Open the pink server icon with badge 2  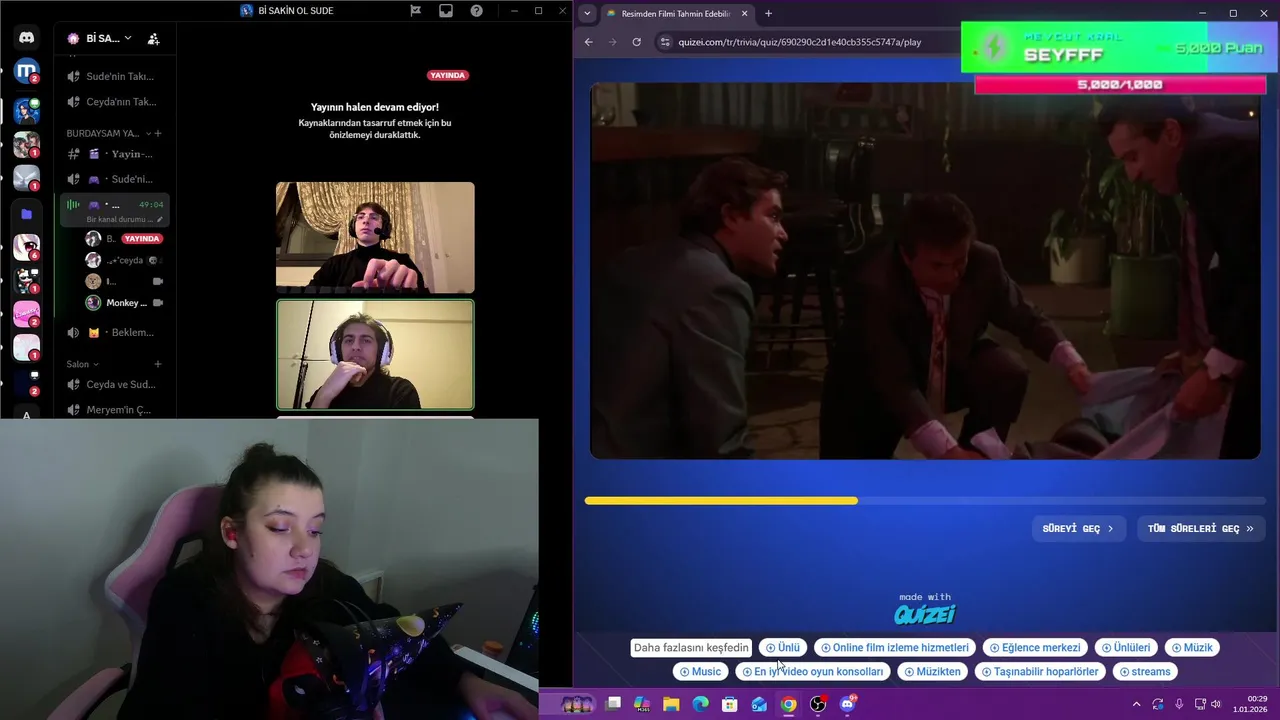click(x=27, y=314)
